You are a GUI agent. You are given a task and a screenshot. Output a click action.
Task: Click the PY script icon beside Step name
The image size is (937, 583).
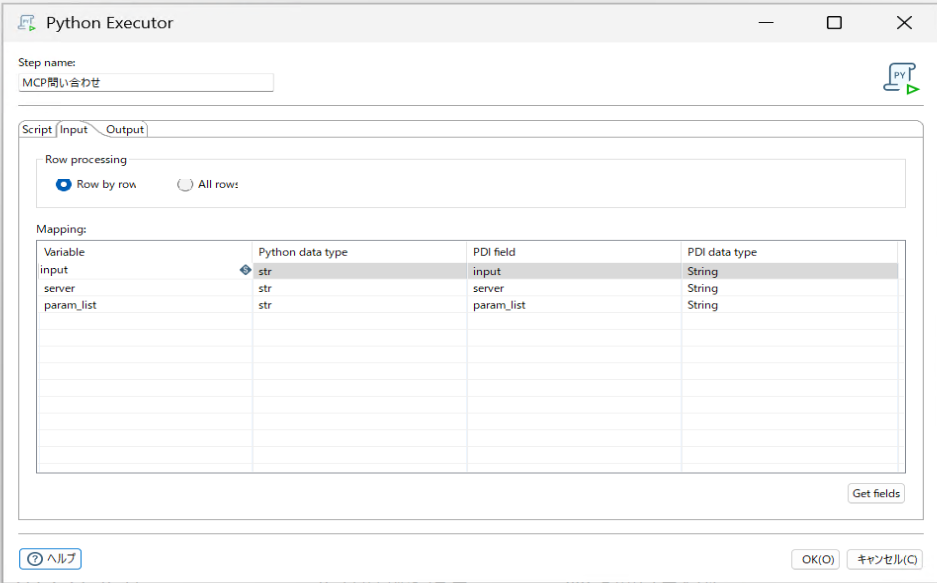tap(901, 78)
